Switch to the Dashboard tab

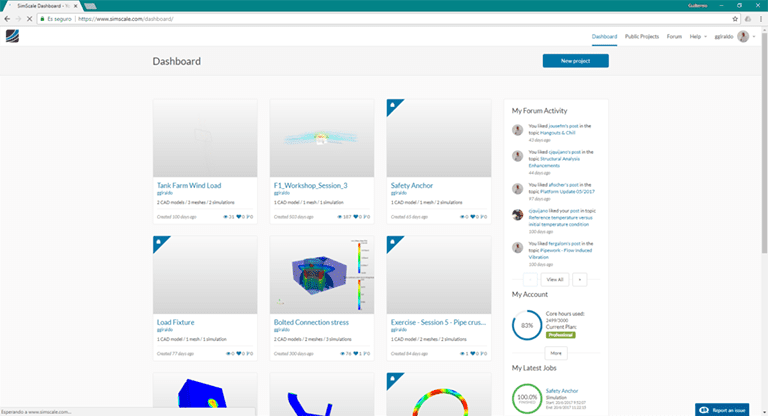pyautogui.click(x=604, y=36)
